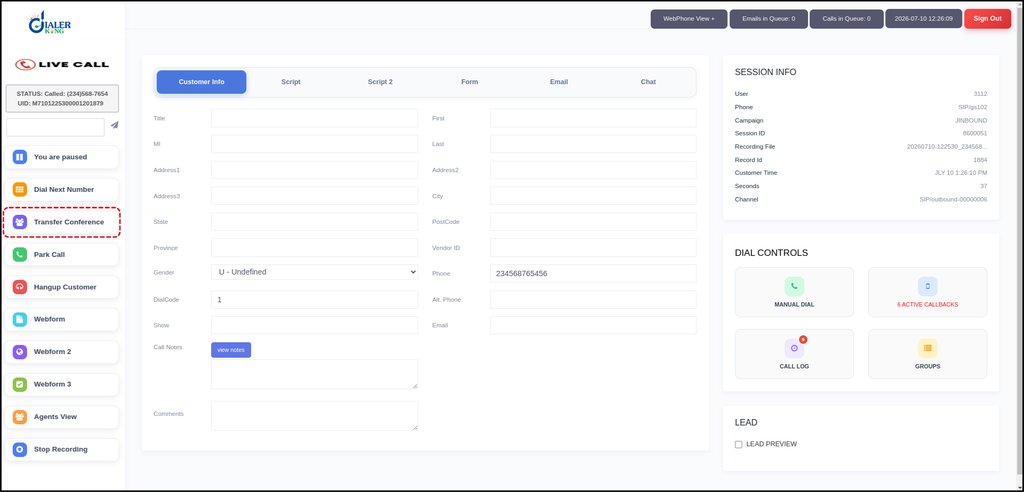1024x492 pixels.
Task: Click the pause icon beside You are paused
Action: tap(20, 157)
